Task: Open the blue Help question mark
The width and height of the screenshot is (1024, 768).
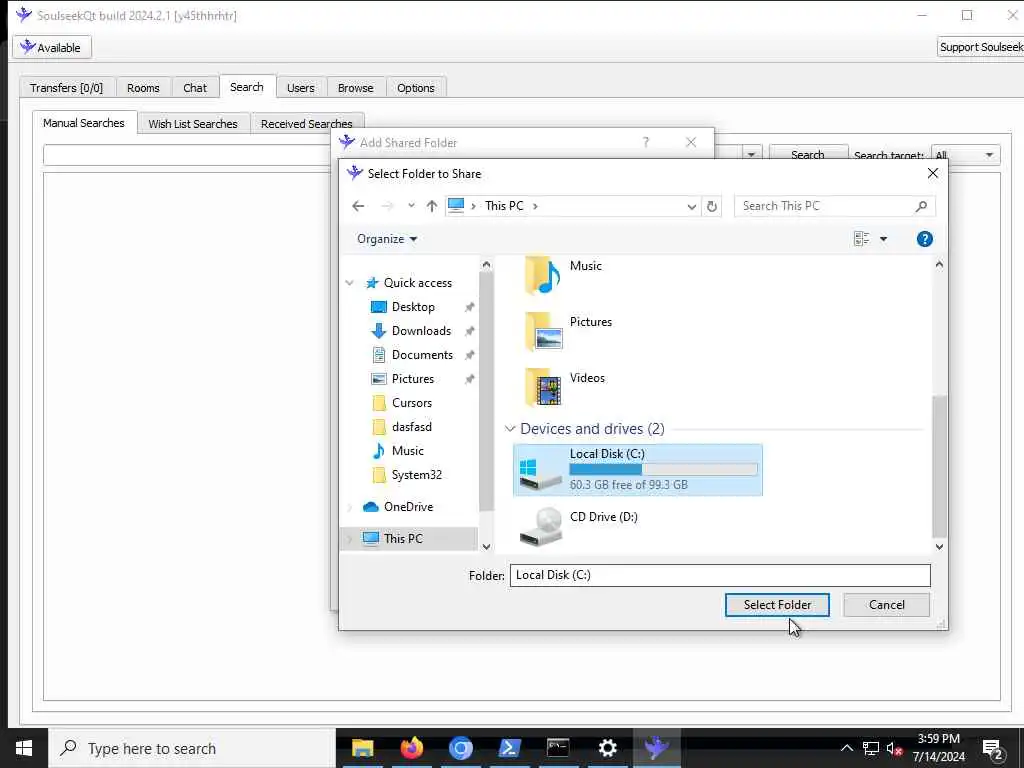Action: 925,239
